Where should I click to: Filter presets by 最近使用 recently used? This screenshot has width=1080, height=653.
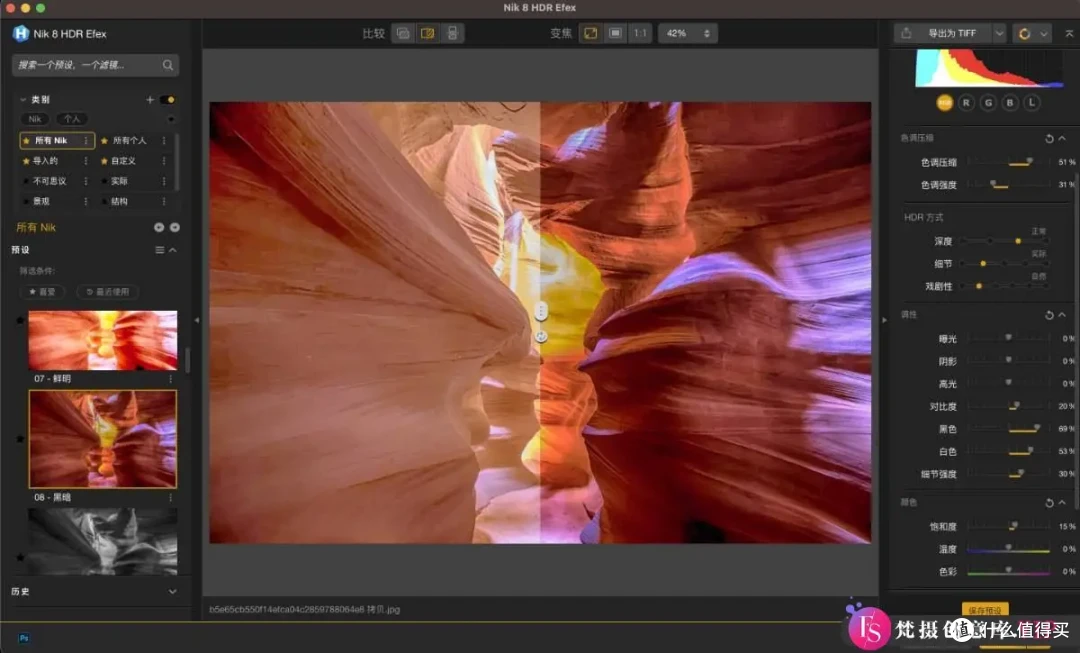point(108,292)
